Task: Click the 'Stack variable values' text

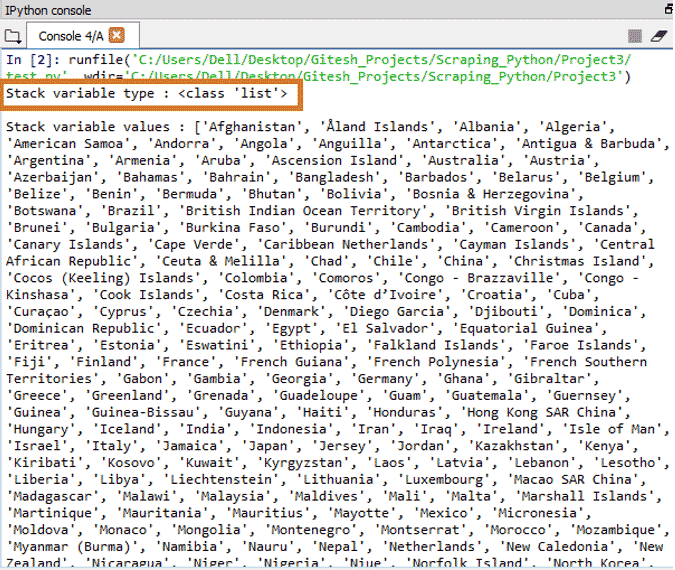Action: pyautogui.click(x=88, y=127)
